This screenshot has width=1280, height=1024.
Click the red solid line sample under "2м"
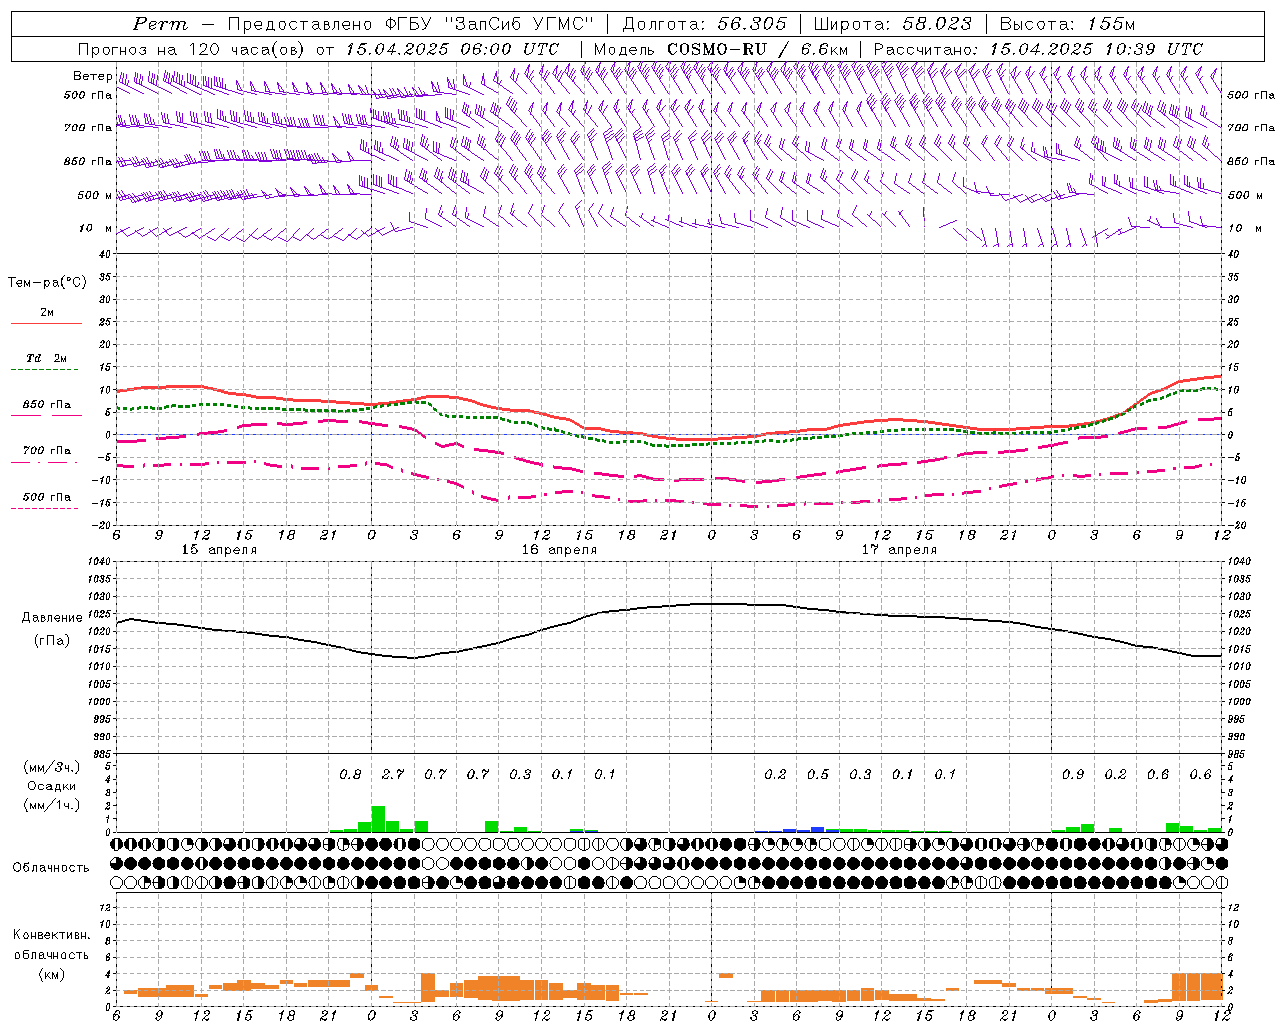point(47,323)
